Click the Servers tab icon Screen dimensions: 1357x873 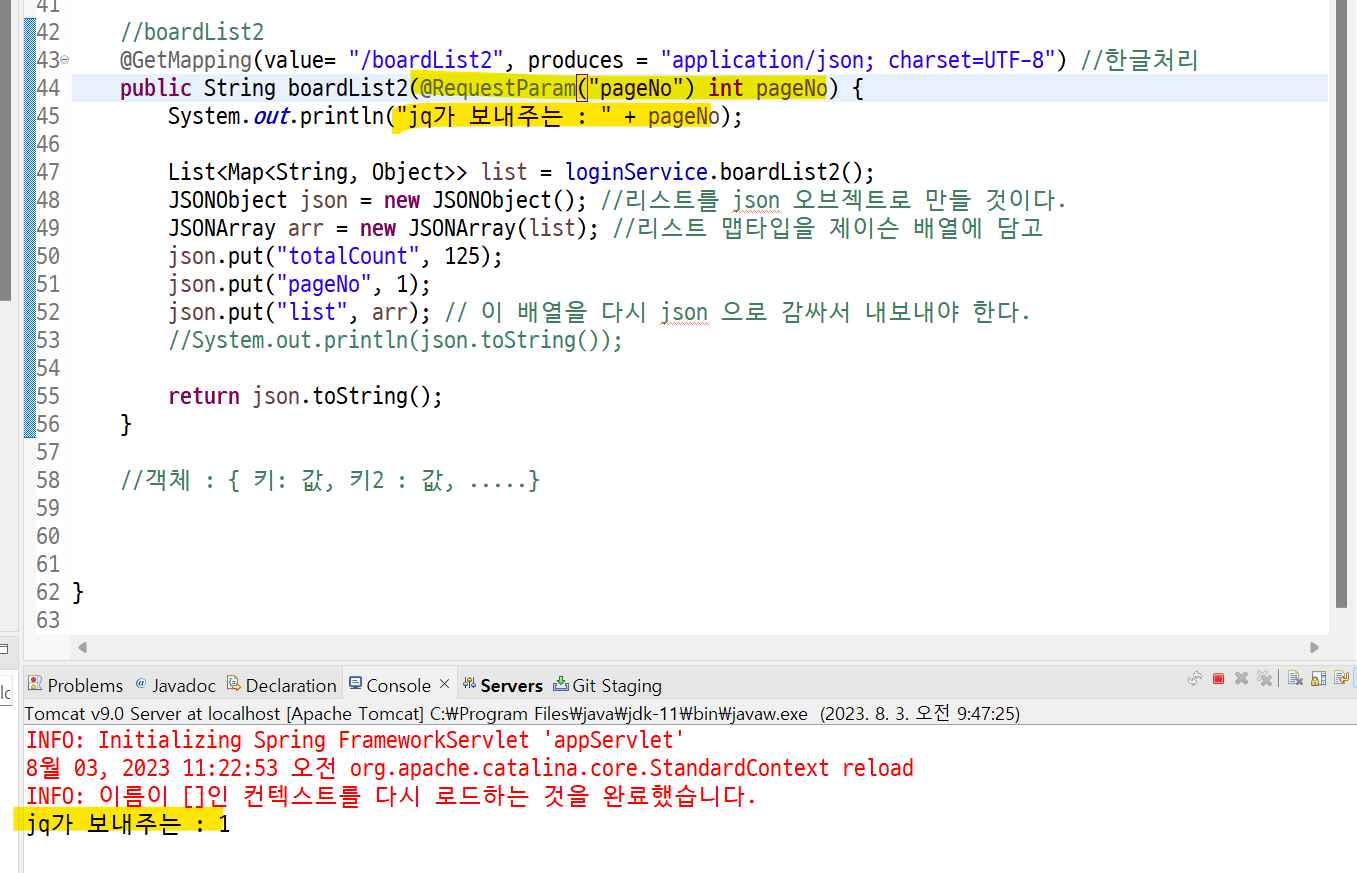(469, 684)
